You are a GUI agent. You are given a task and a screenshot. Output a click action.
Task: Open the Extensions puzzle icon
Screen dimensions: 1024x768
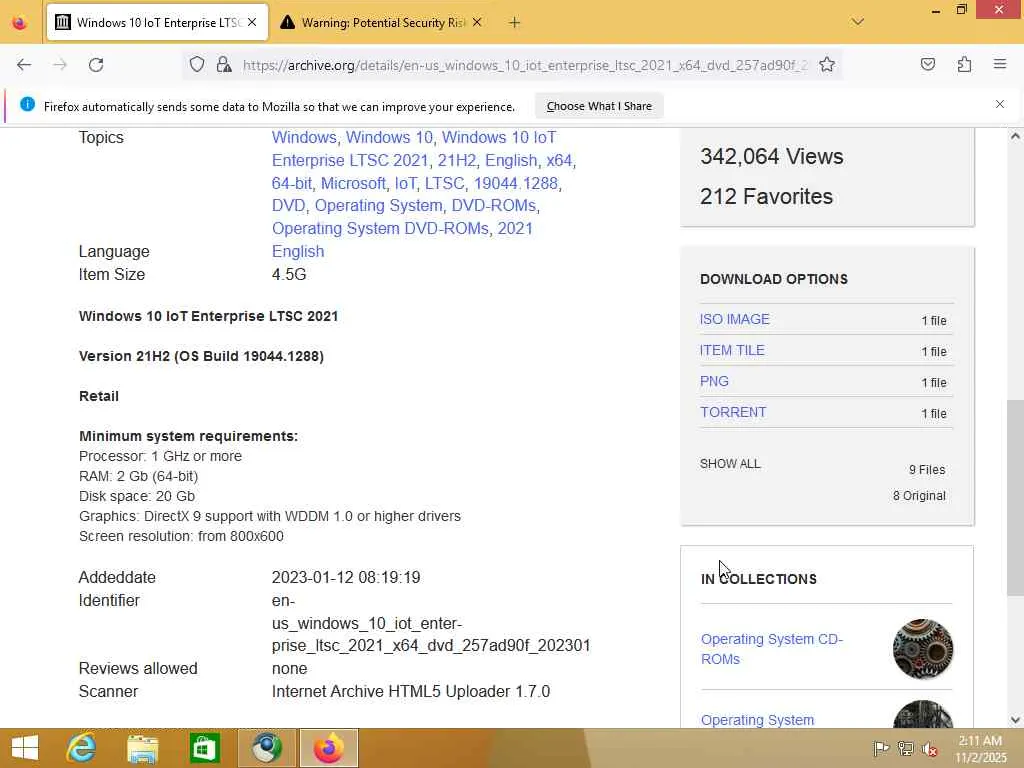tap(964, 64)
